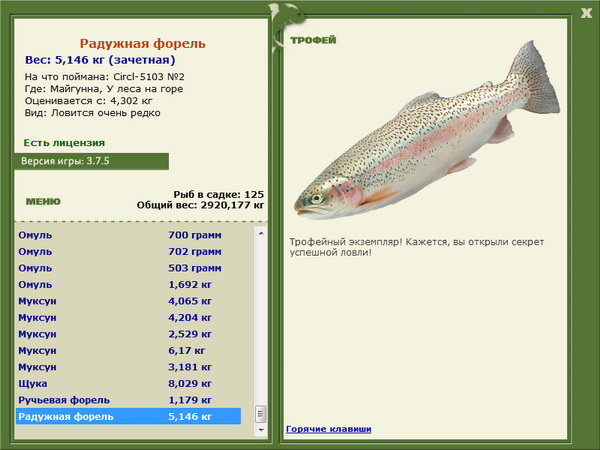
Task: Select the Муксун 6,17 кг entry
Action: coord(129,350)
